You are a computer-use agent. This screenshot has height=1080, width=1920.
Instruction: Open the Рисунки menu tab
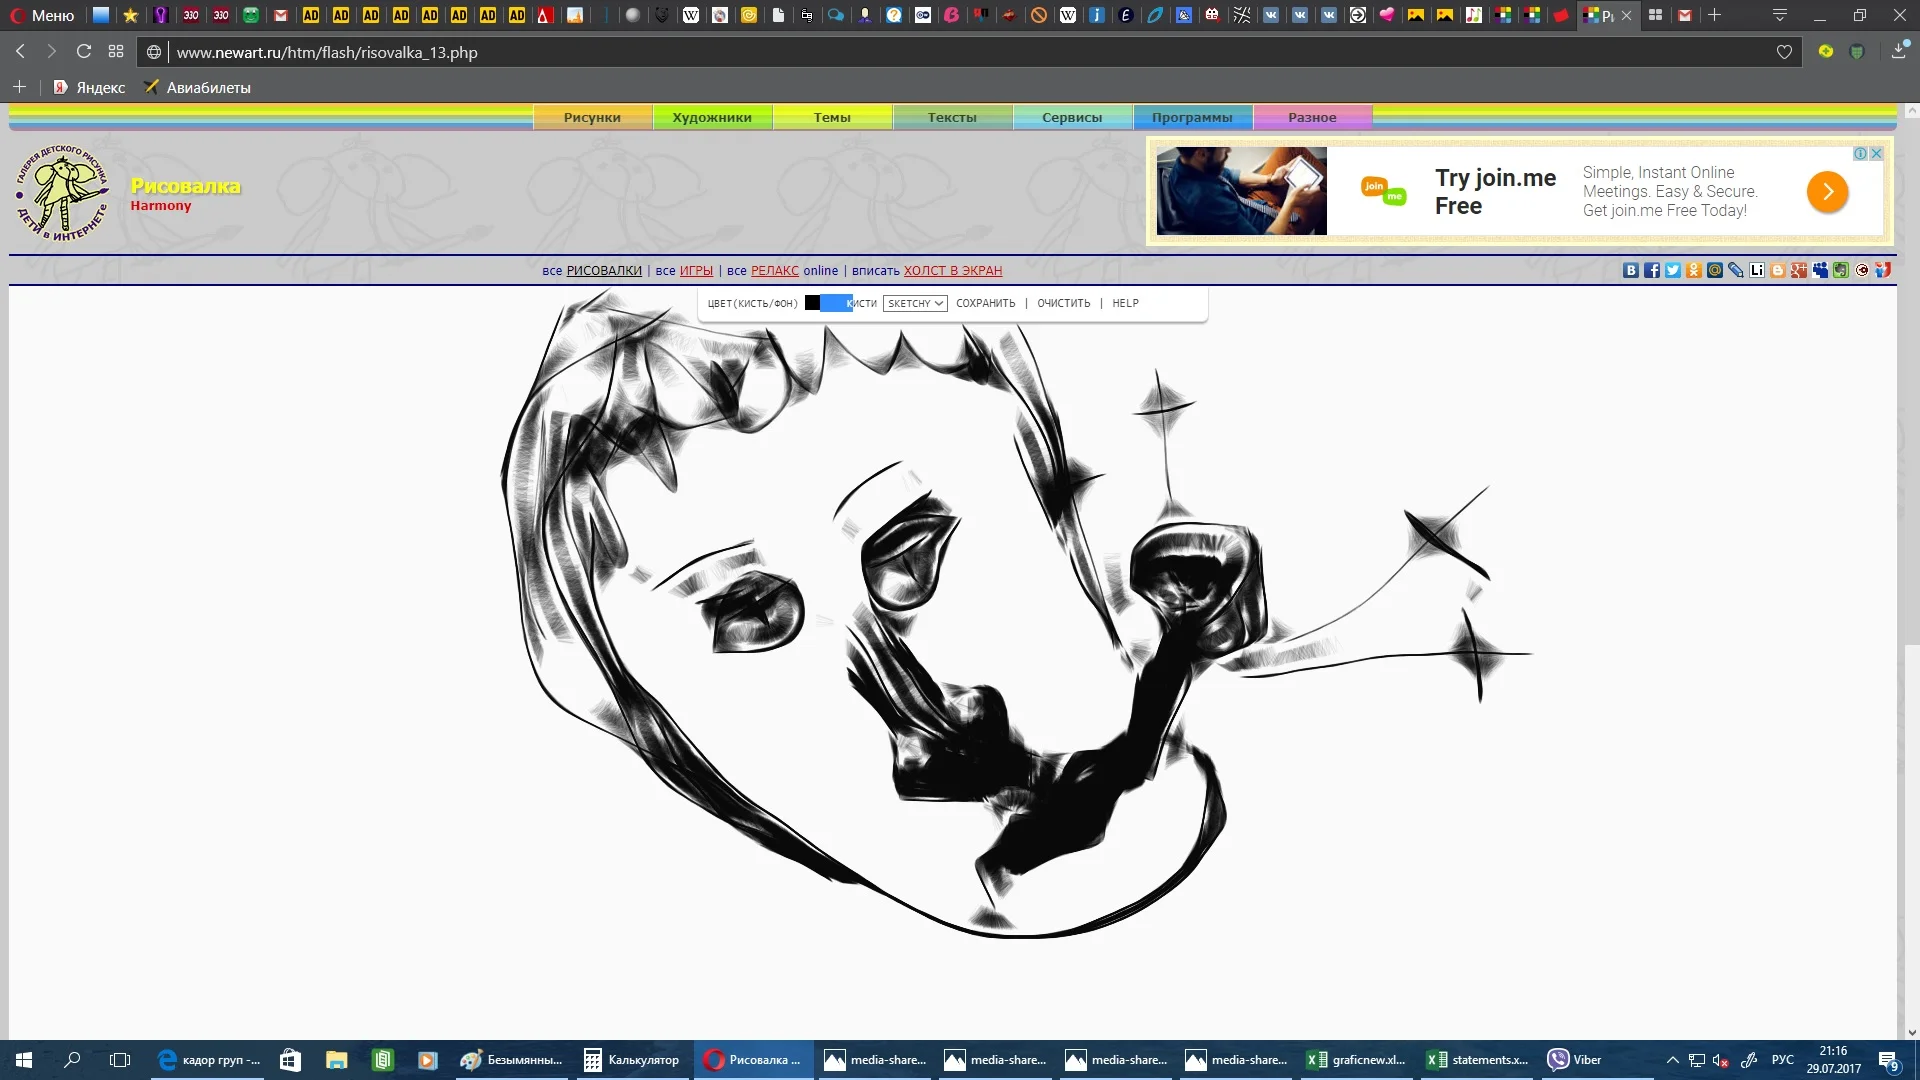[x=592, y=117]
